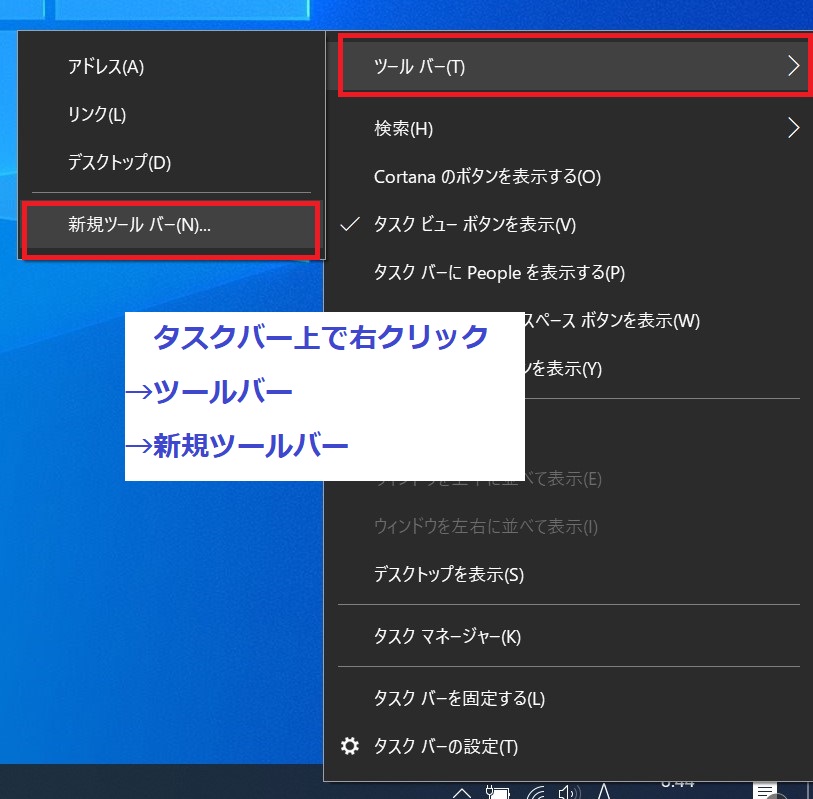
Task: Click the power plug status icon
Action: (x=498, y=792)
